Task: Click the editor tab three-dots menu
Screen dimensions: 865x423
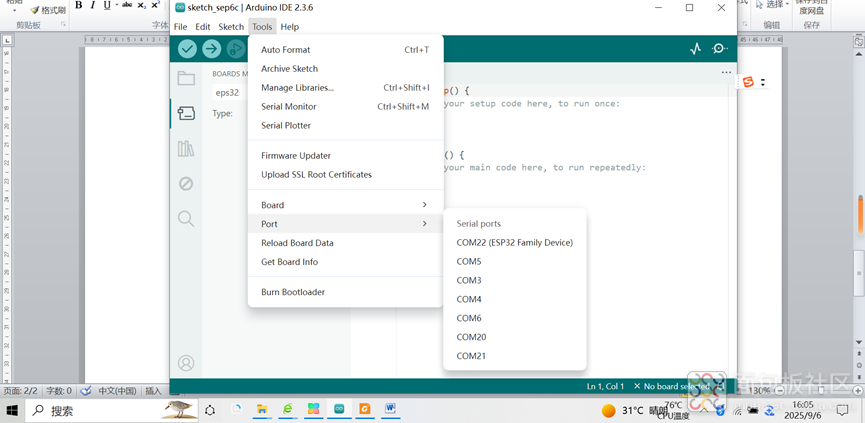Action: point(726,73)
